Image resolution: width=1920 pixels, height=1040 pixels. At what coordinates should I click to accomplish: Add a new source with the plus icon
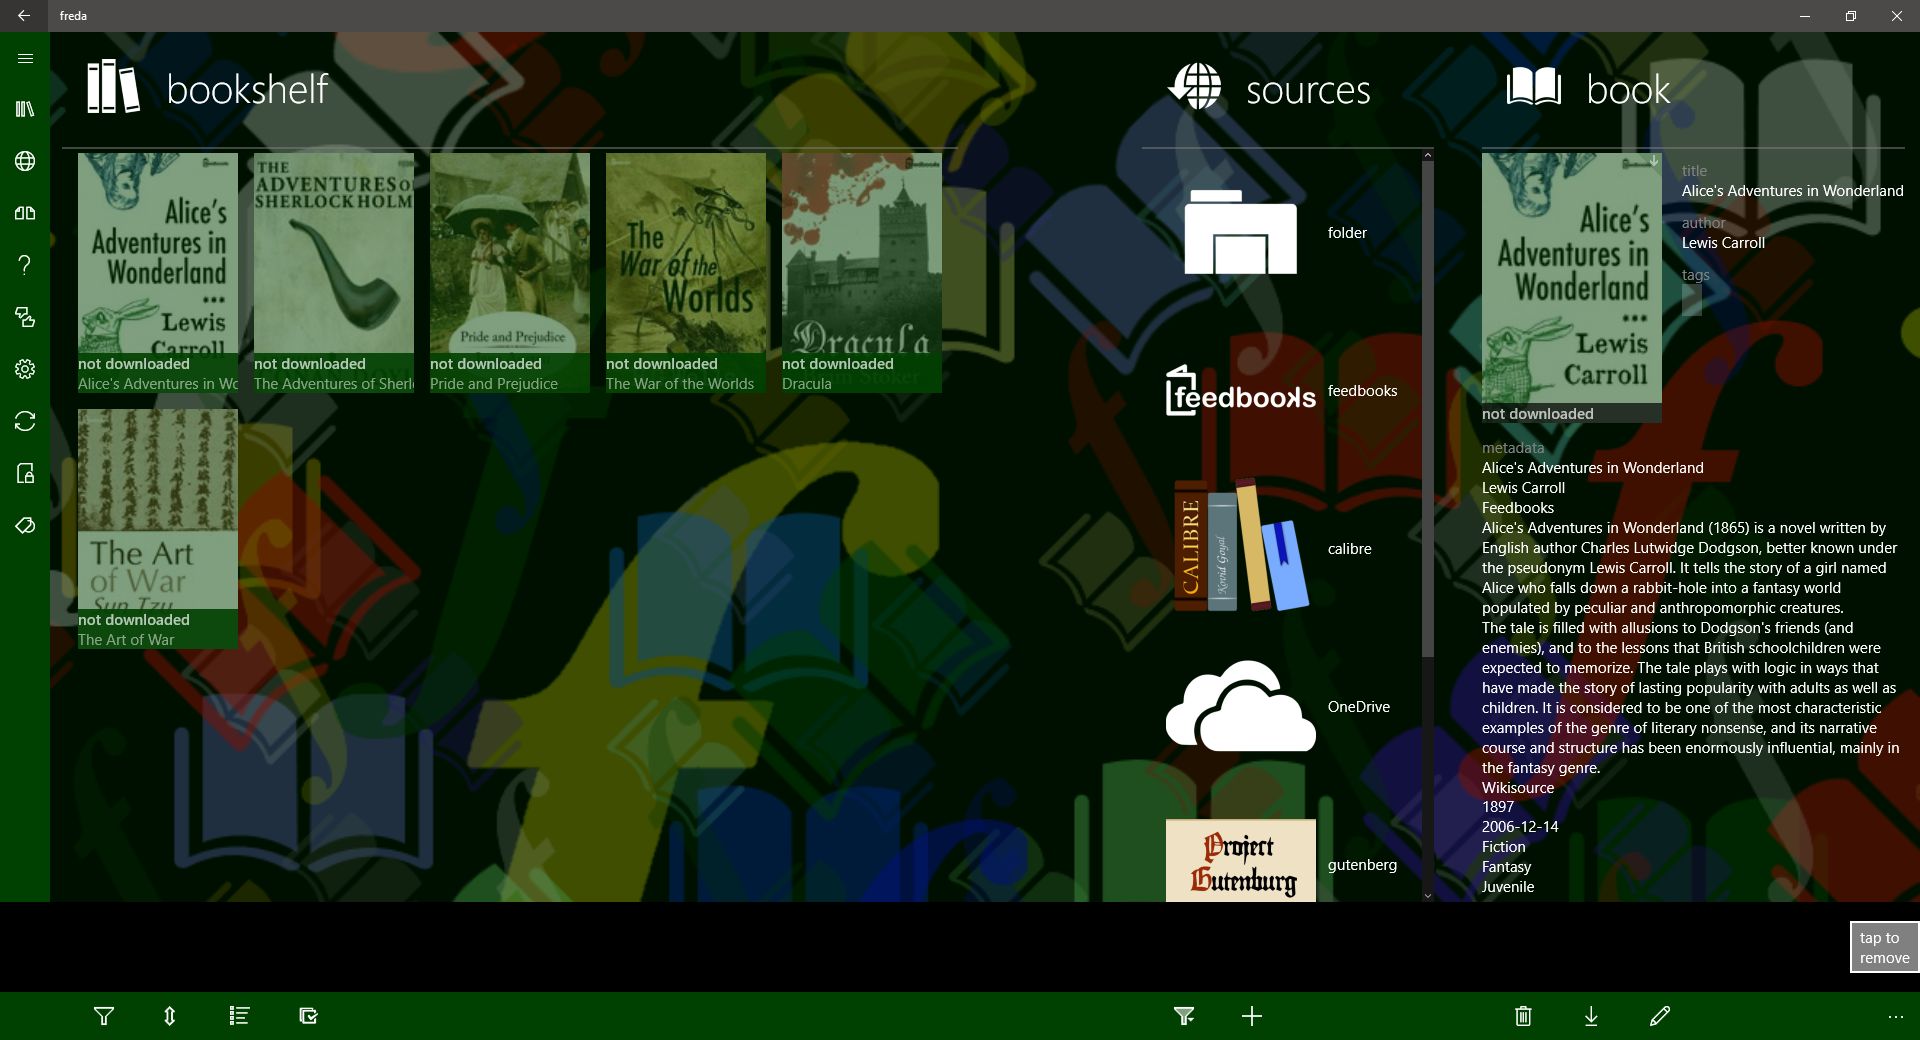(1252, 1016)
